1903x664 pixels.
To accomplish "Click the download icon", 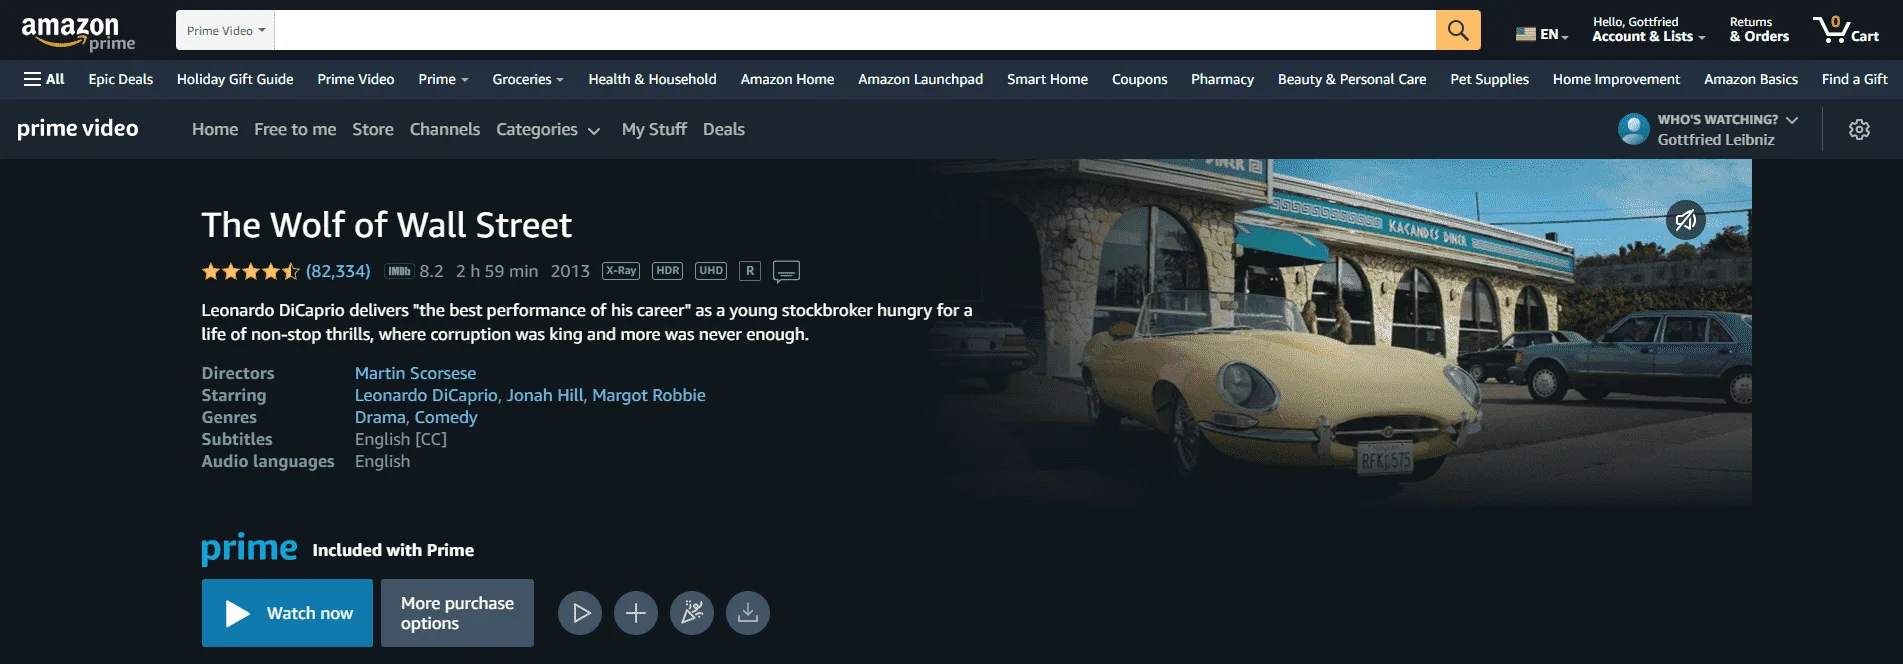I will point(748,613).
